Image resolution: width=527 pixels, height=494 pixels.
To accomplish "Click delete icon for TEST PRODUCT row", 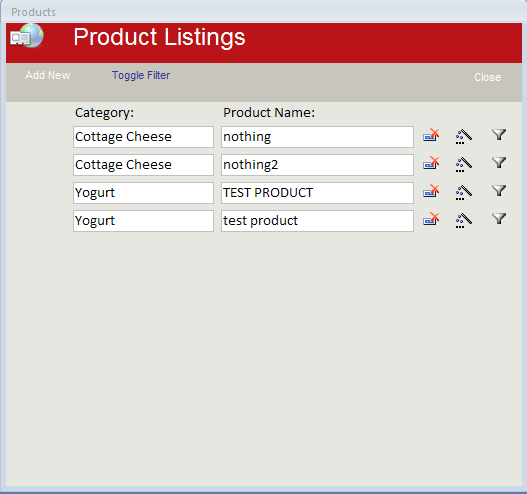I will 431,192.
